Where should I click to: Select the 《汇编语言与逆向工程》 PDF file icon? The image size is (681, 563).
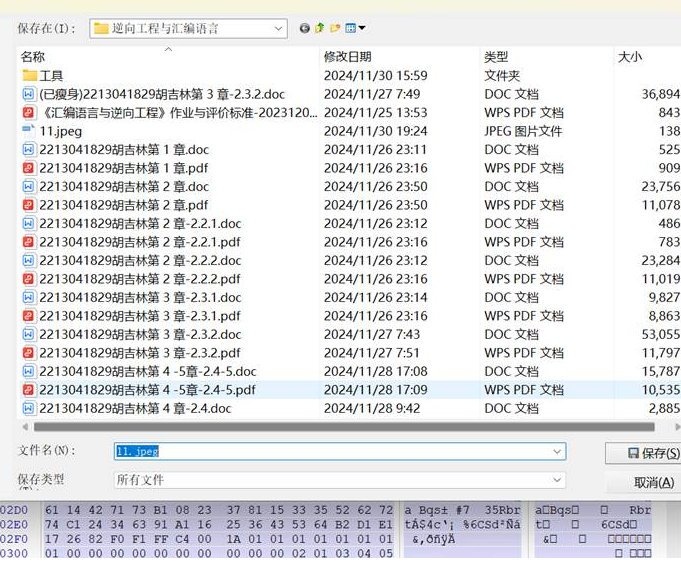28,113
